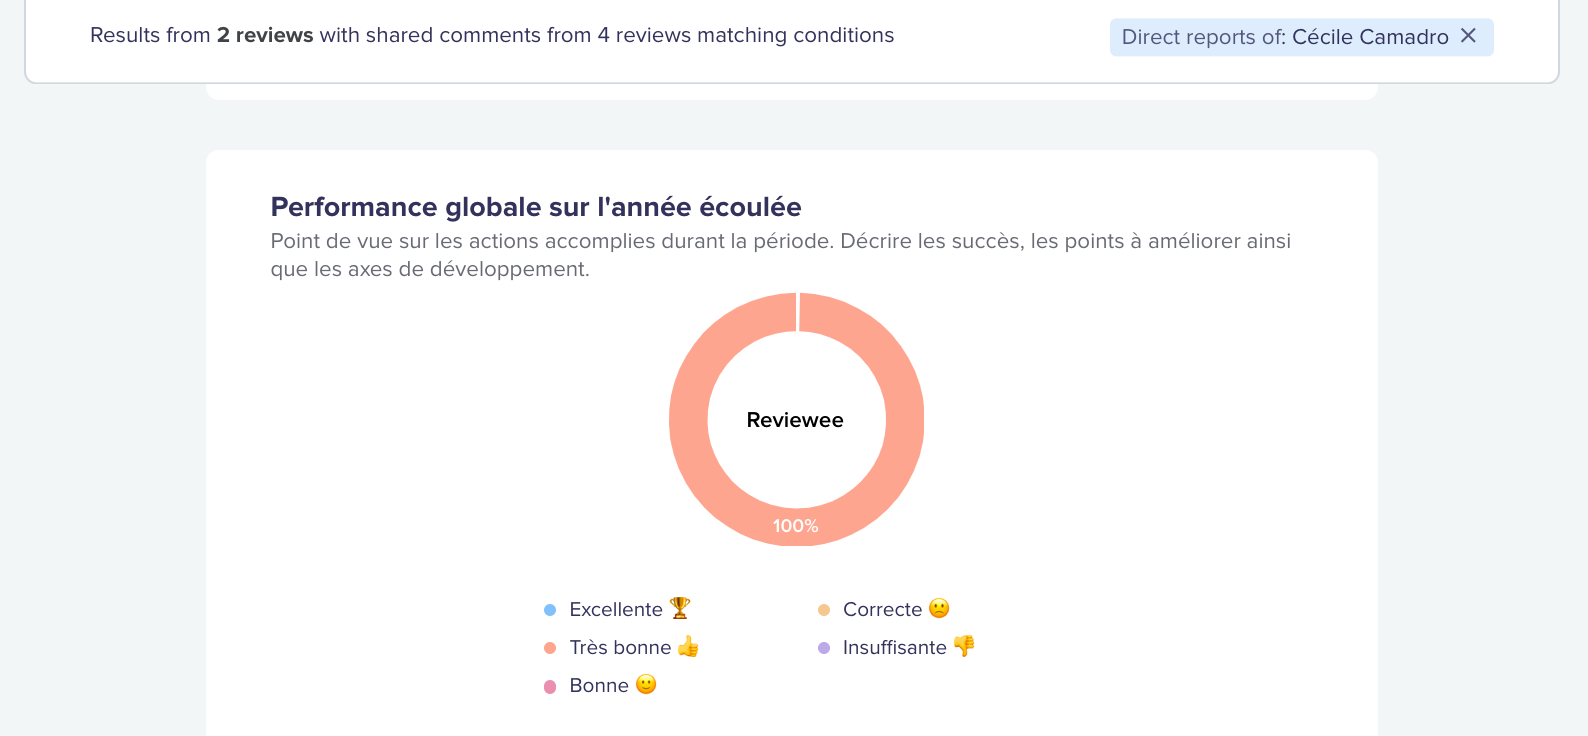Click the thumbs down icon beside Insuffisante

pyautogui.click(x=964, y=646)
